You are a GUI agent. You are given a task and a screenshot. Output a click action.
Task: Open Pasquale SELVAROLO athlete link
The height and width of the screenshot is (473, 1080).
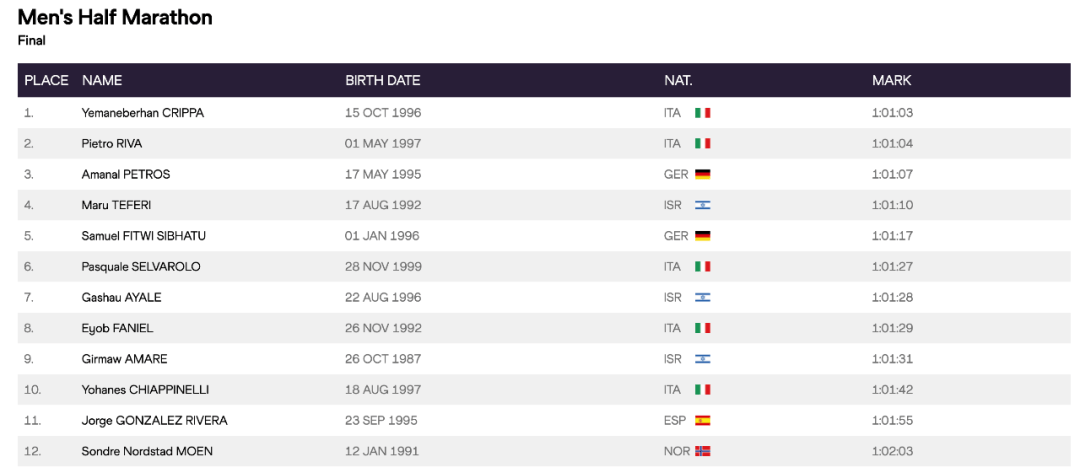coord(141,267)
